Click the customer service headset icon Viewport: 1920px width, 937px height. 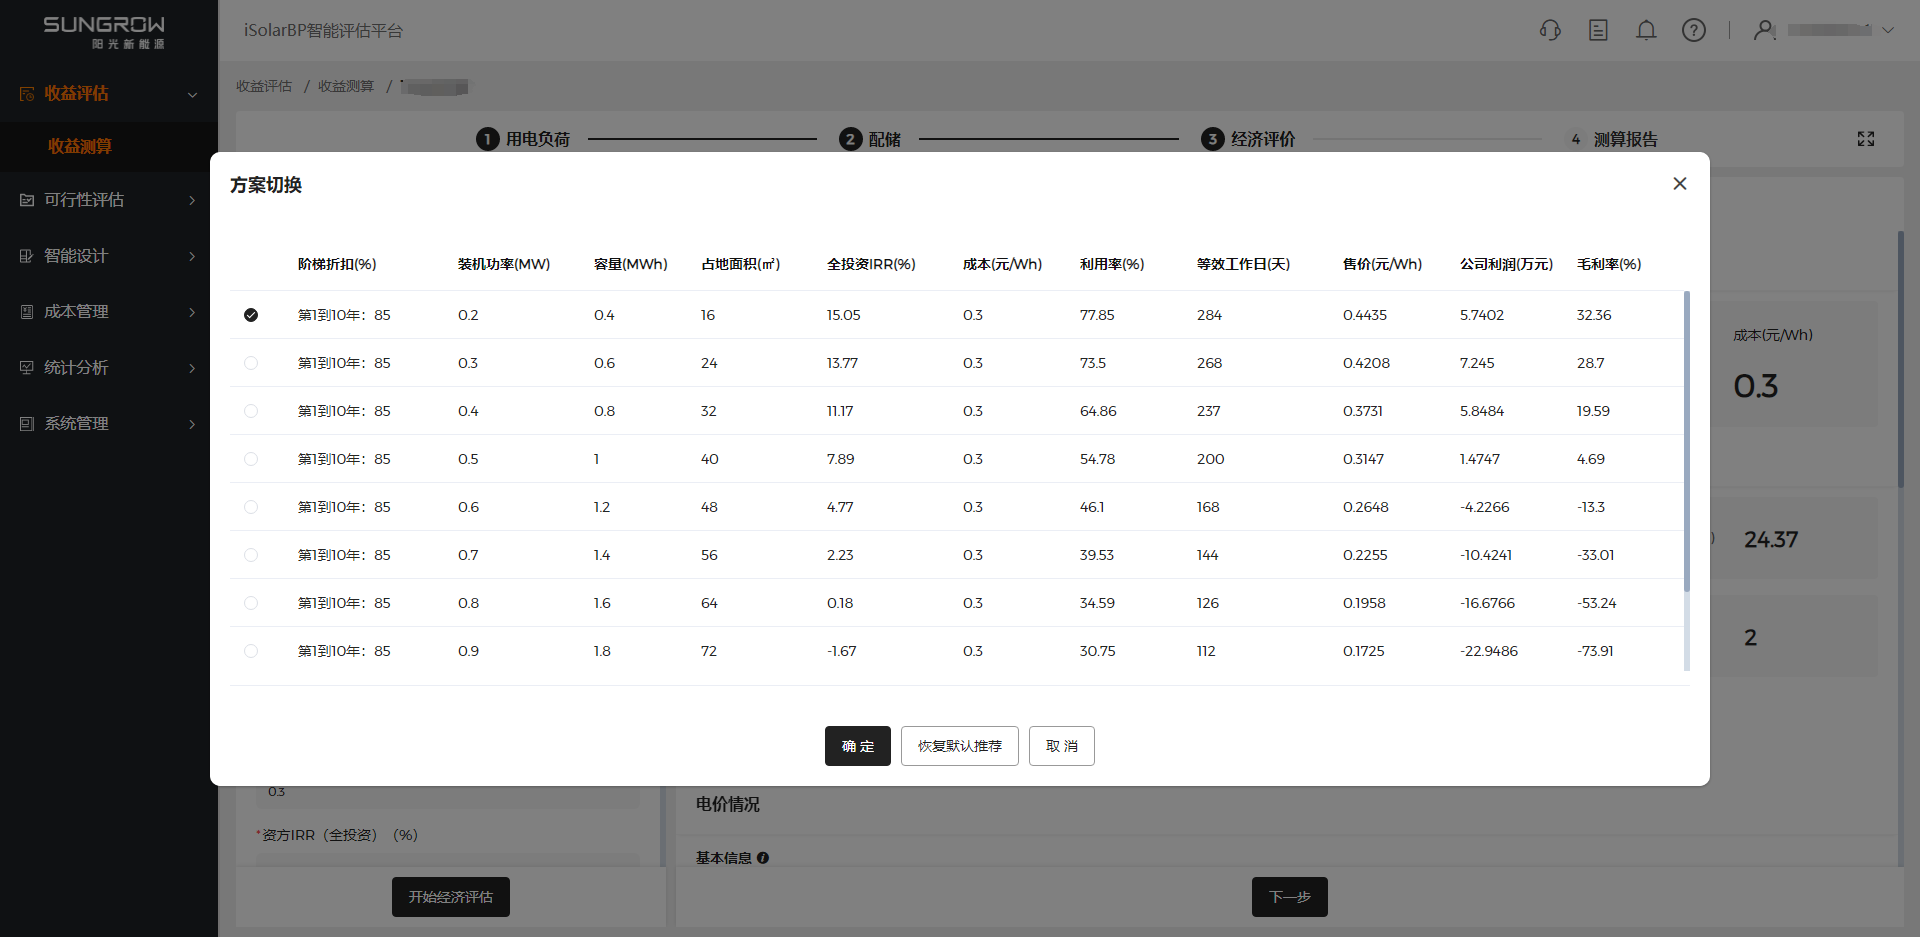pos(1550,30)
